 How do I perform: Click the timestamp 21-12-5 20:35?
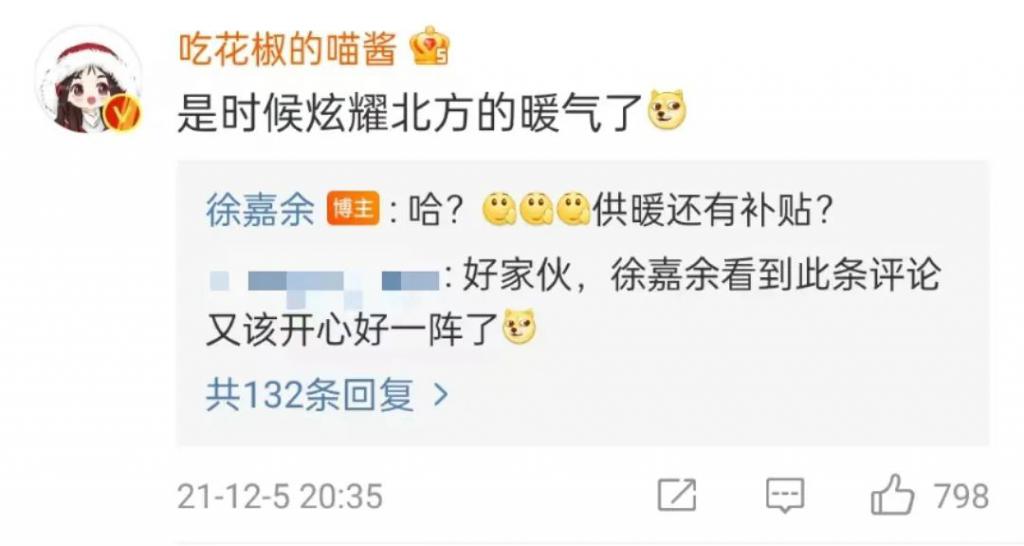280,496
